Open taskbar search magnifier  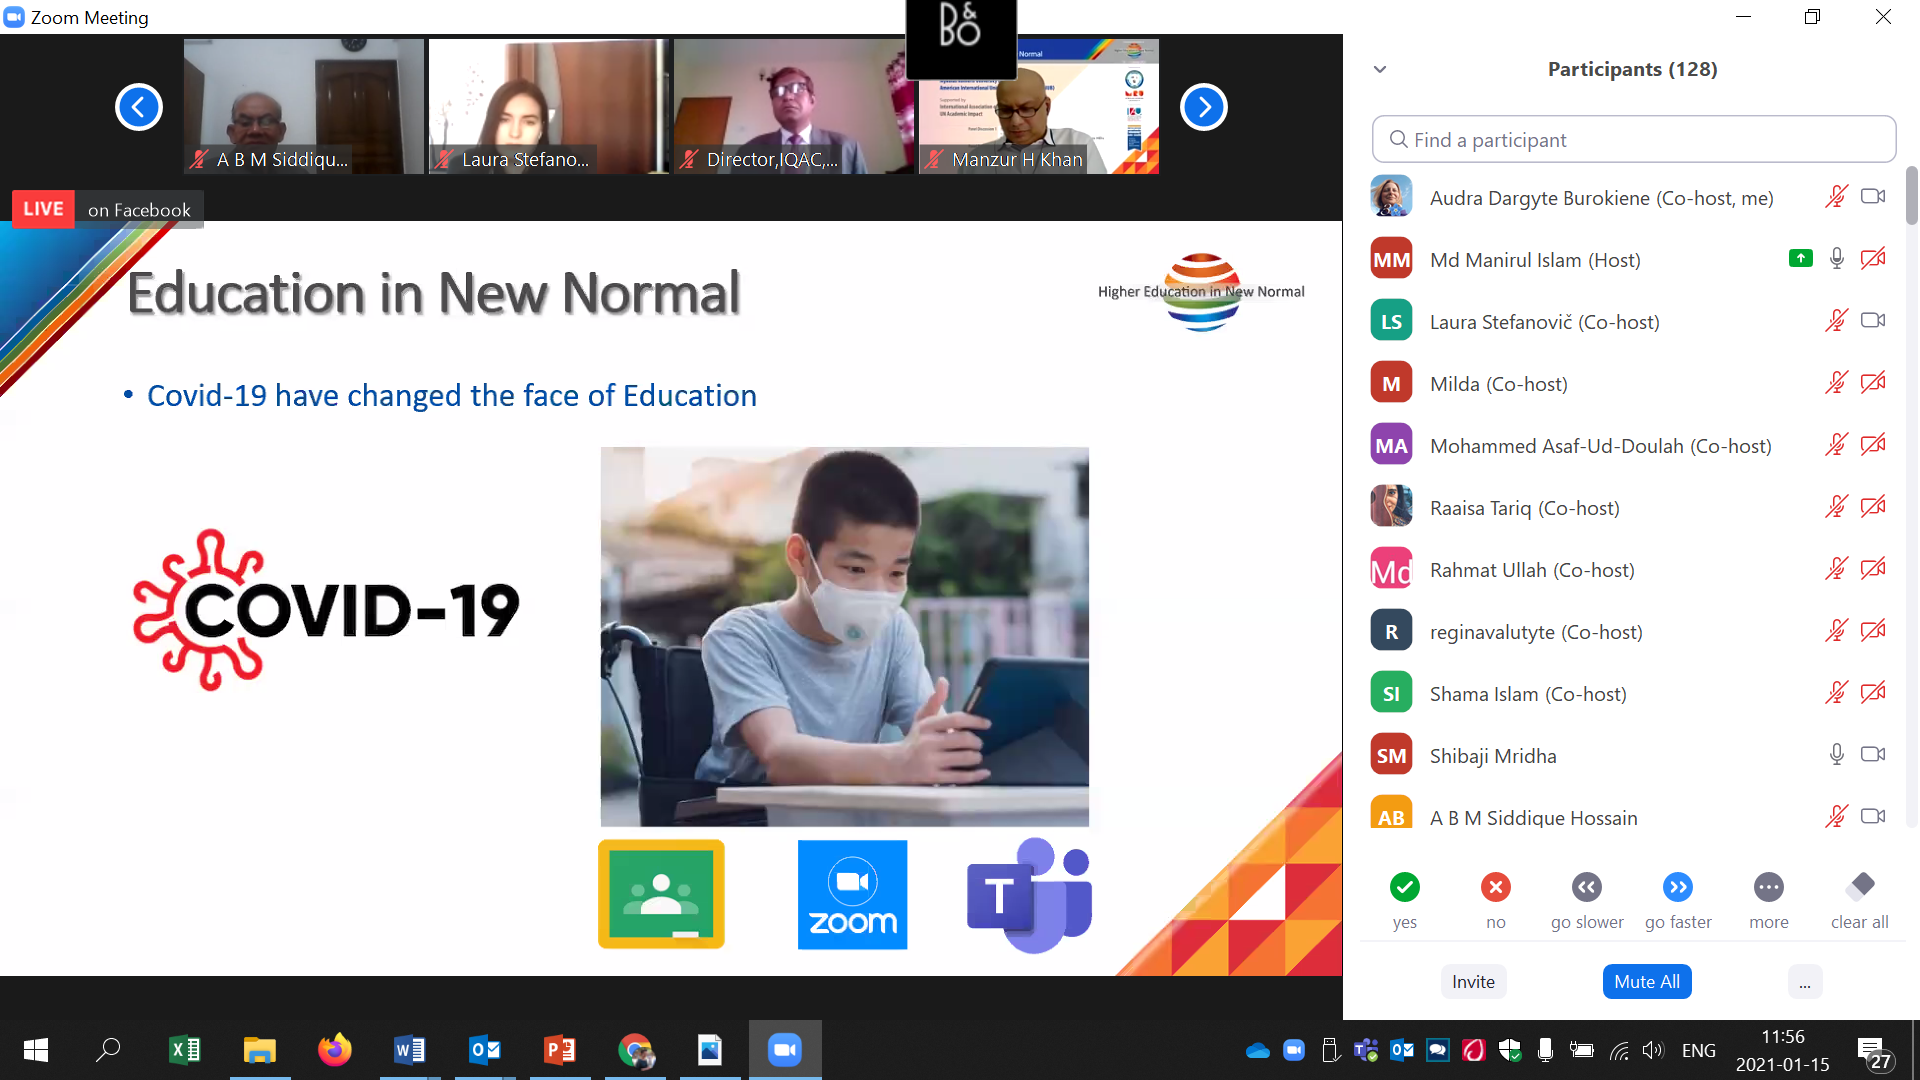point(108,1050)
